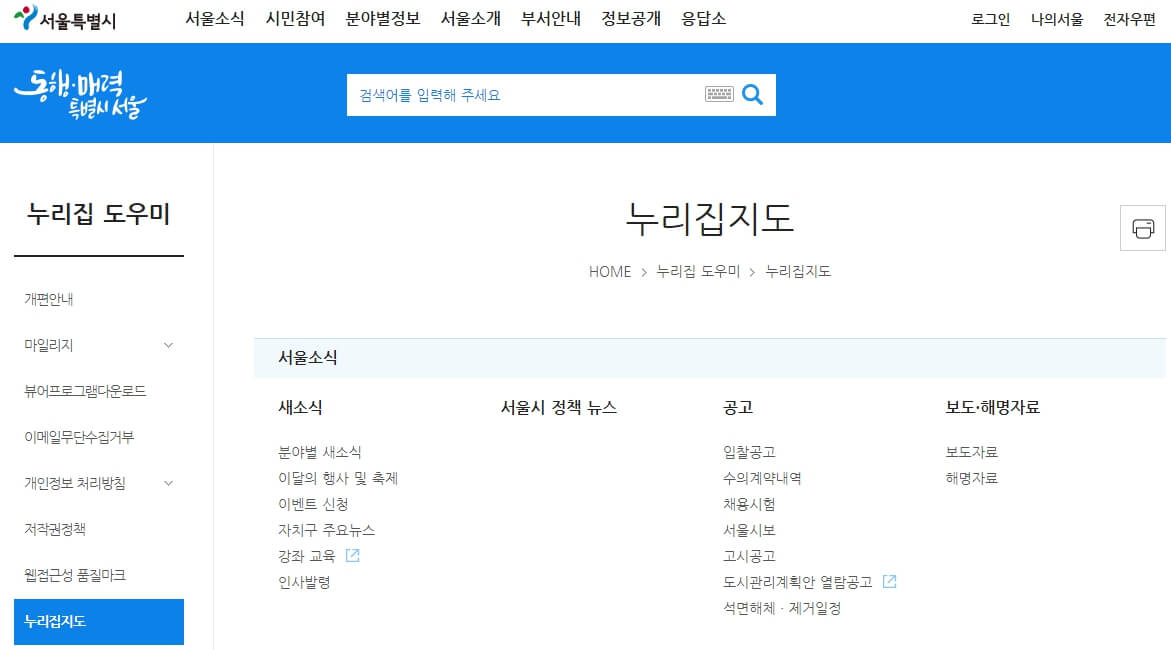This screenshot has height=650, width=1171.
Task: Open the 시민참여 menu
Action: click(x=293, y=17)
